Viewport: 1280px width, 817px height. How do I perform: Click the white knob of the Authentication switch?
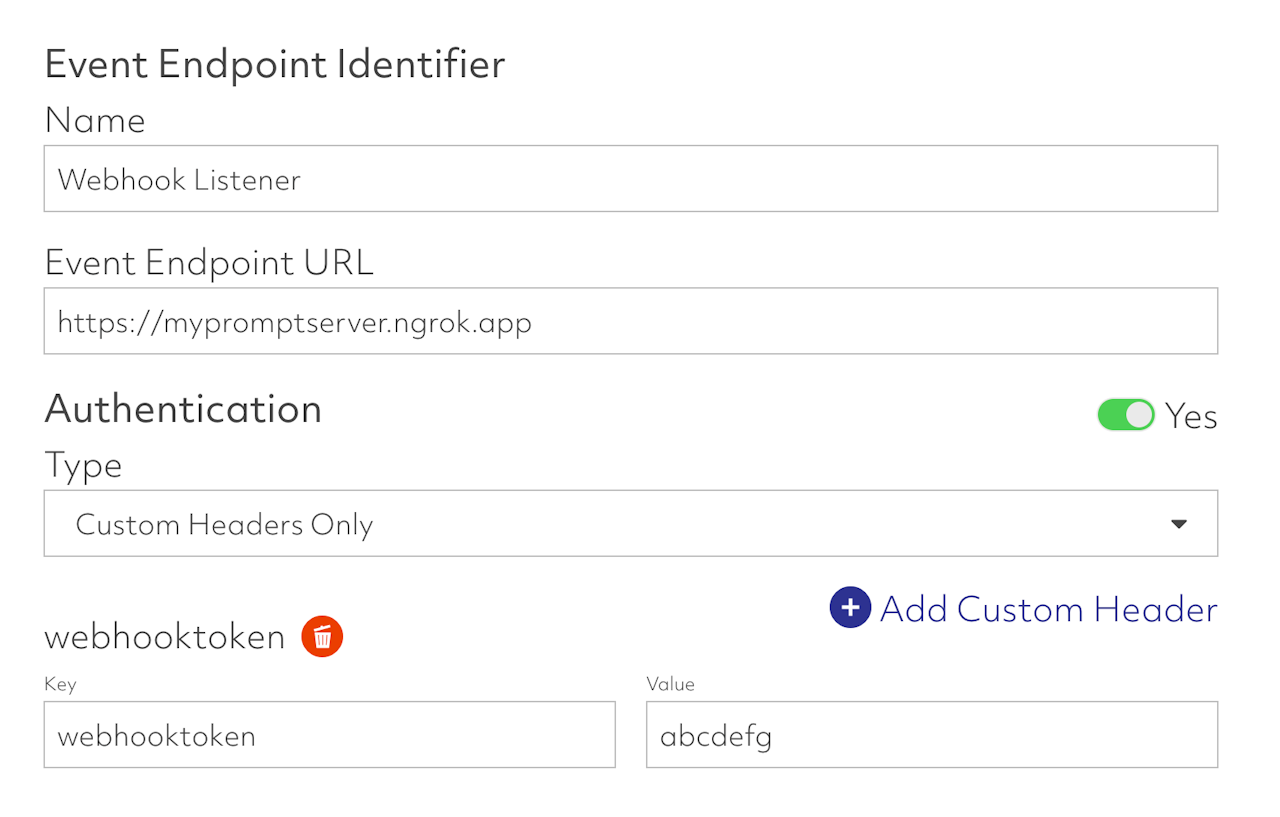click(x=1139, y=415)
